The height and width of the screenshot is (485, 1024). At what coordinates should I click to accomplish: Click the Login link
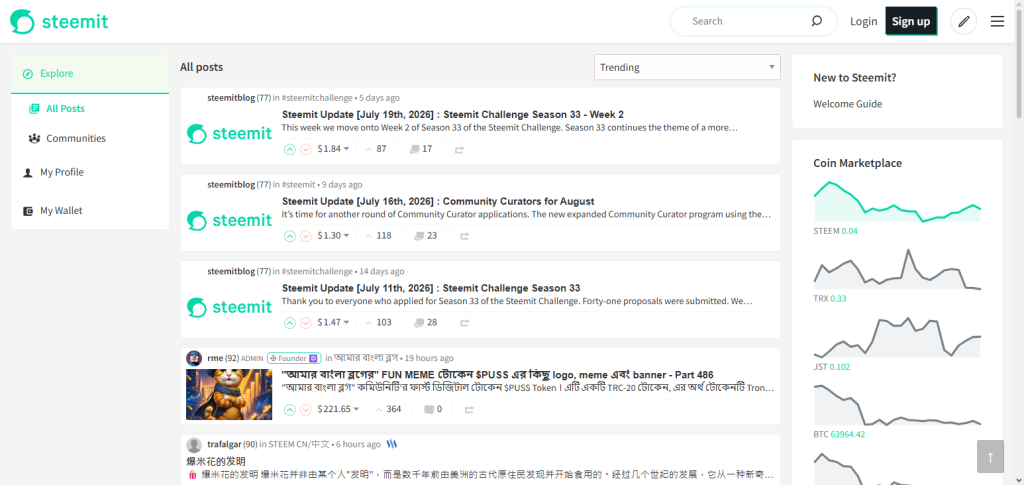coord(863,22)
